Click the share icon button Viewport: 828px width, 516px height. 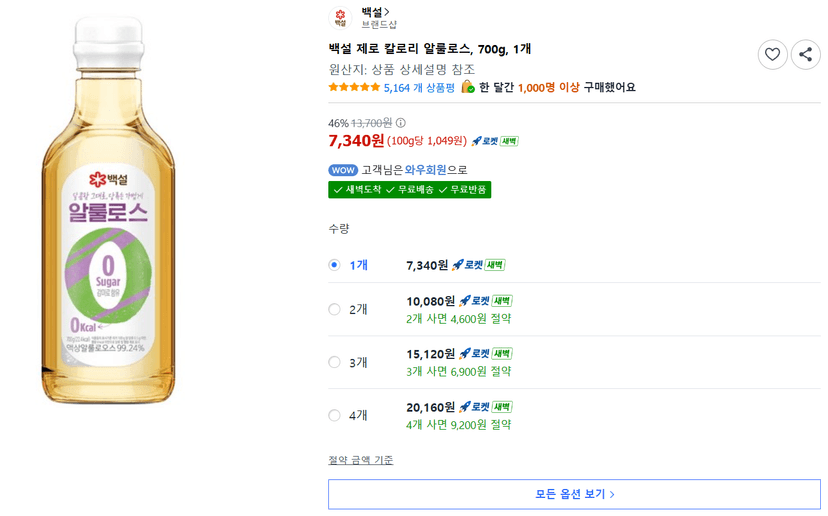click(805, 54)
